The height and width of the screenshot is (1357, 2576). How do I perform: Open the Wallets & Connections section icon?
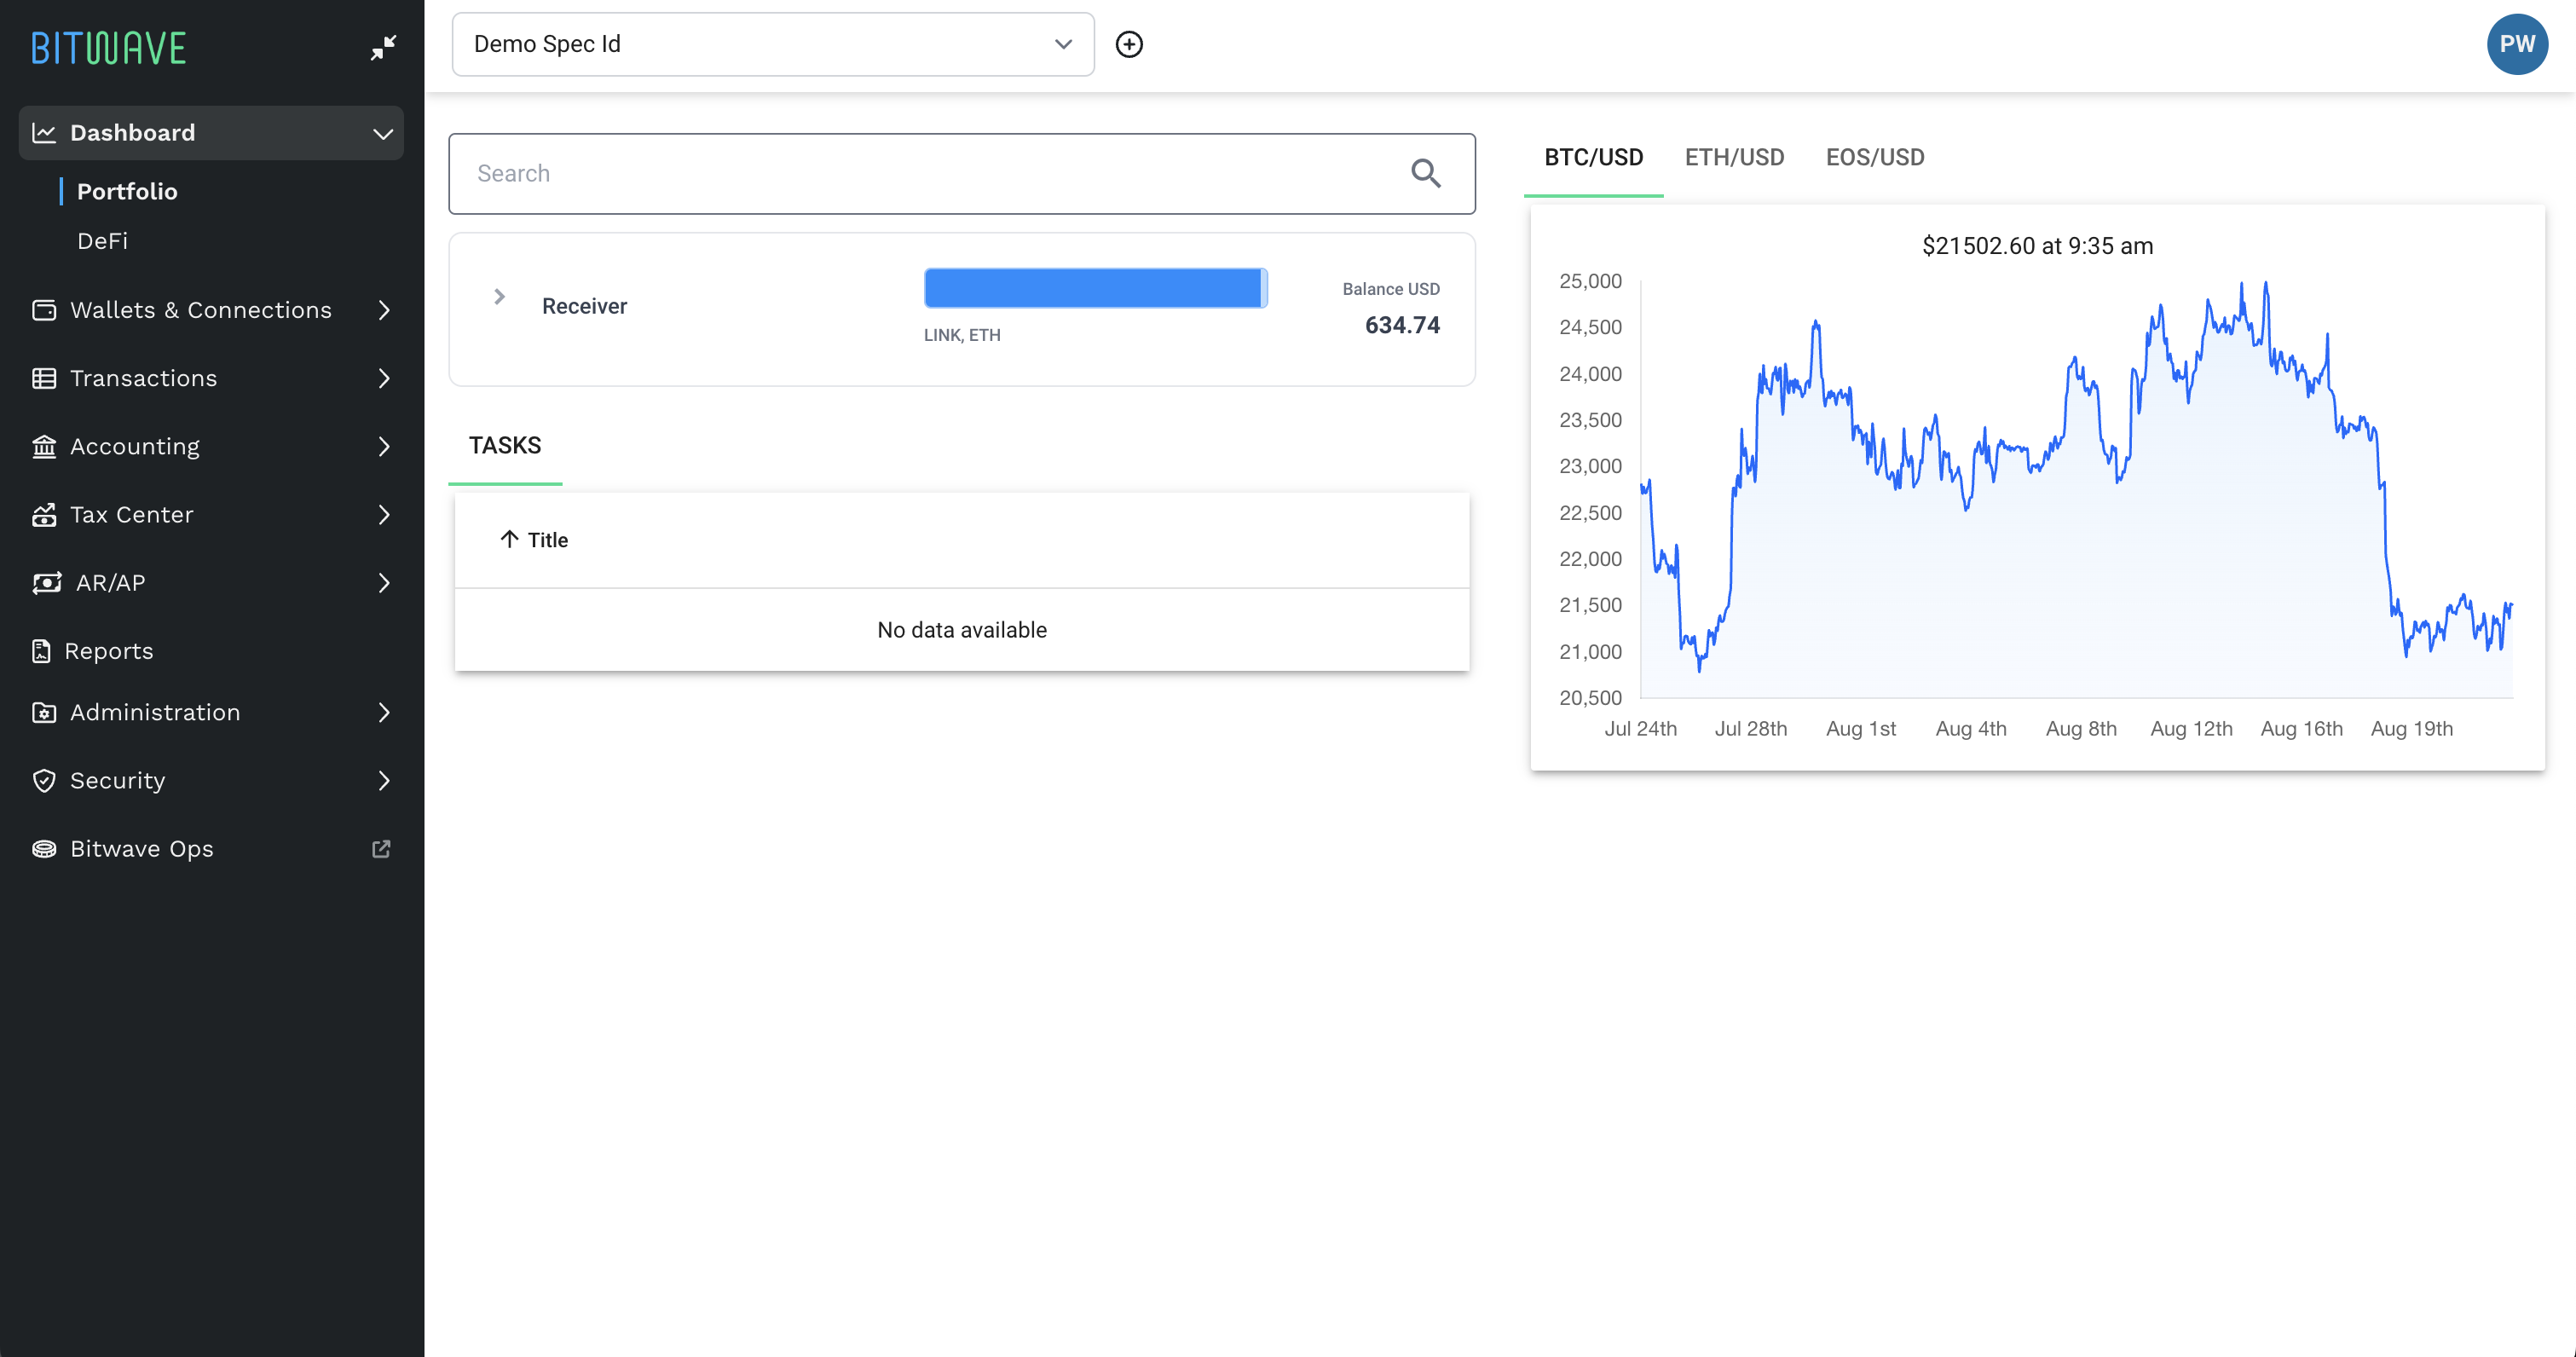pyautogui.click(x=44, y=310)
